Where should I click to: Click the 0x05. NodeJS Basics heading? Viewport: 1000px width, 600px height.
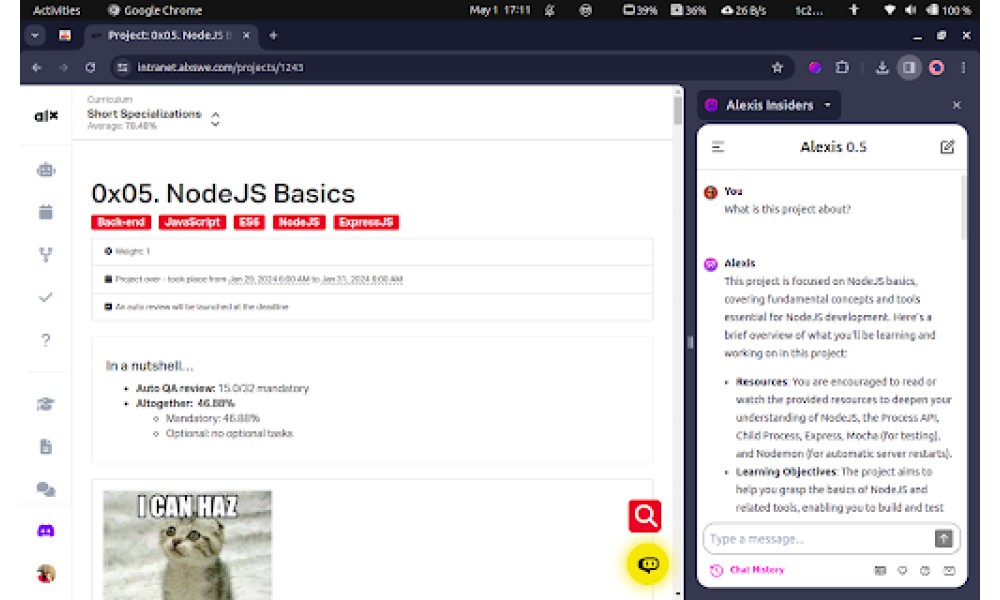click(223, 194)
